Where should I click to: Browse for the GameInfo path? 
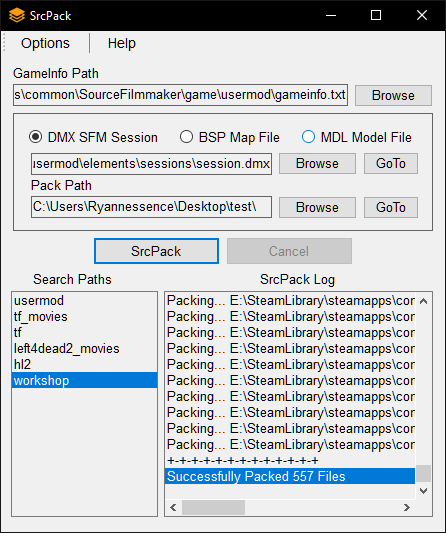click(393, 96)
